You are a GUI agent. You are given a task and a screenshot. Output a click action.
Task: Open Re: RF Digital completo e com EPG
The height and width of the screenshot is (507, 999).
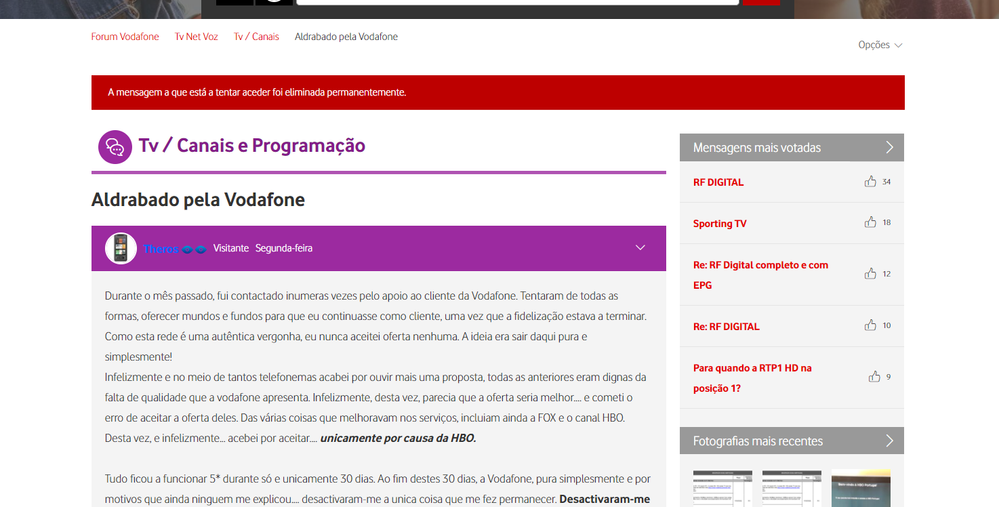[761, 275]
